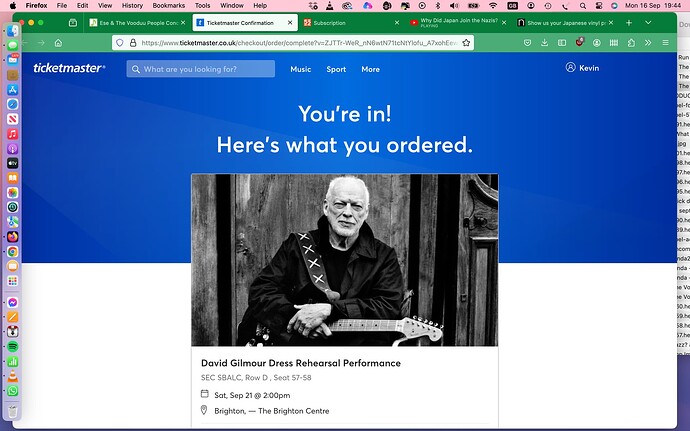The image size is (690, 431).
Task: Open a new tab with plus button
Action: click(x=629, y=22)
